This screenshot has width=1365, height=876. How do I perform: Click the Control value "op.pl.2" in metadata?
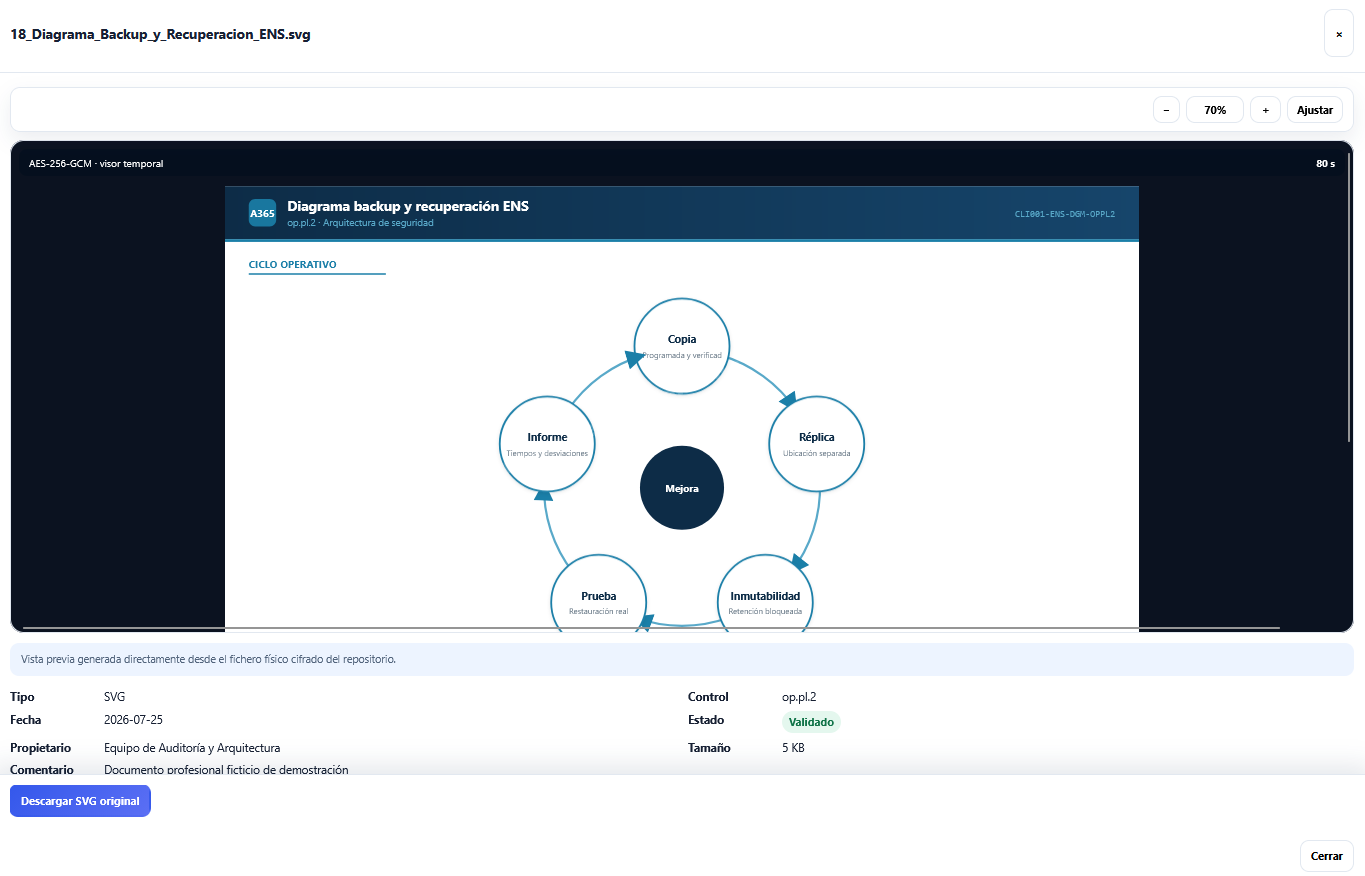[x=800, y=697]
